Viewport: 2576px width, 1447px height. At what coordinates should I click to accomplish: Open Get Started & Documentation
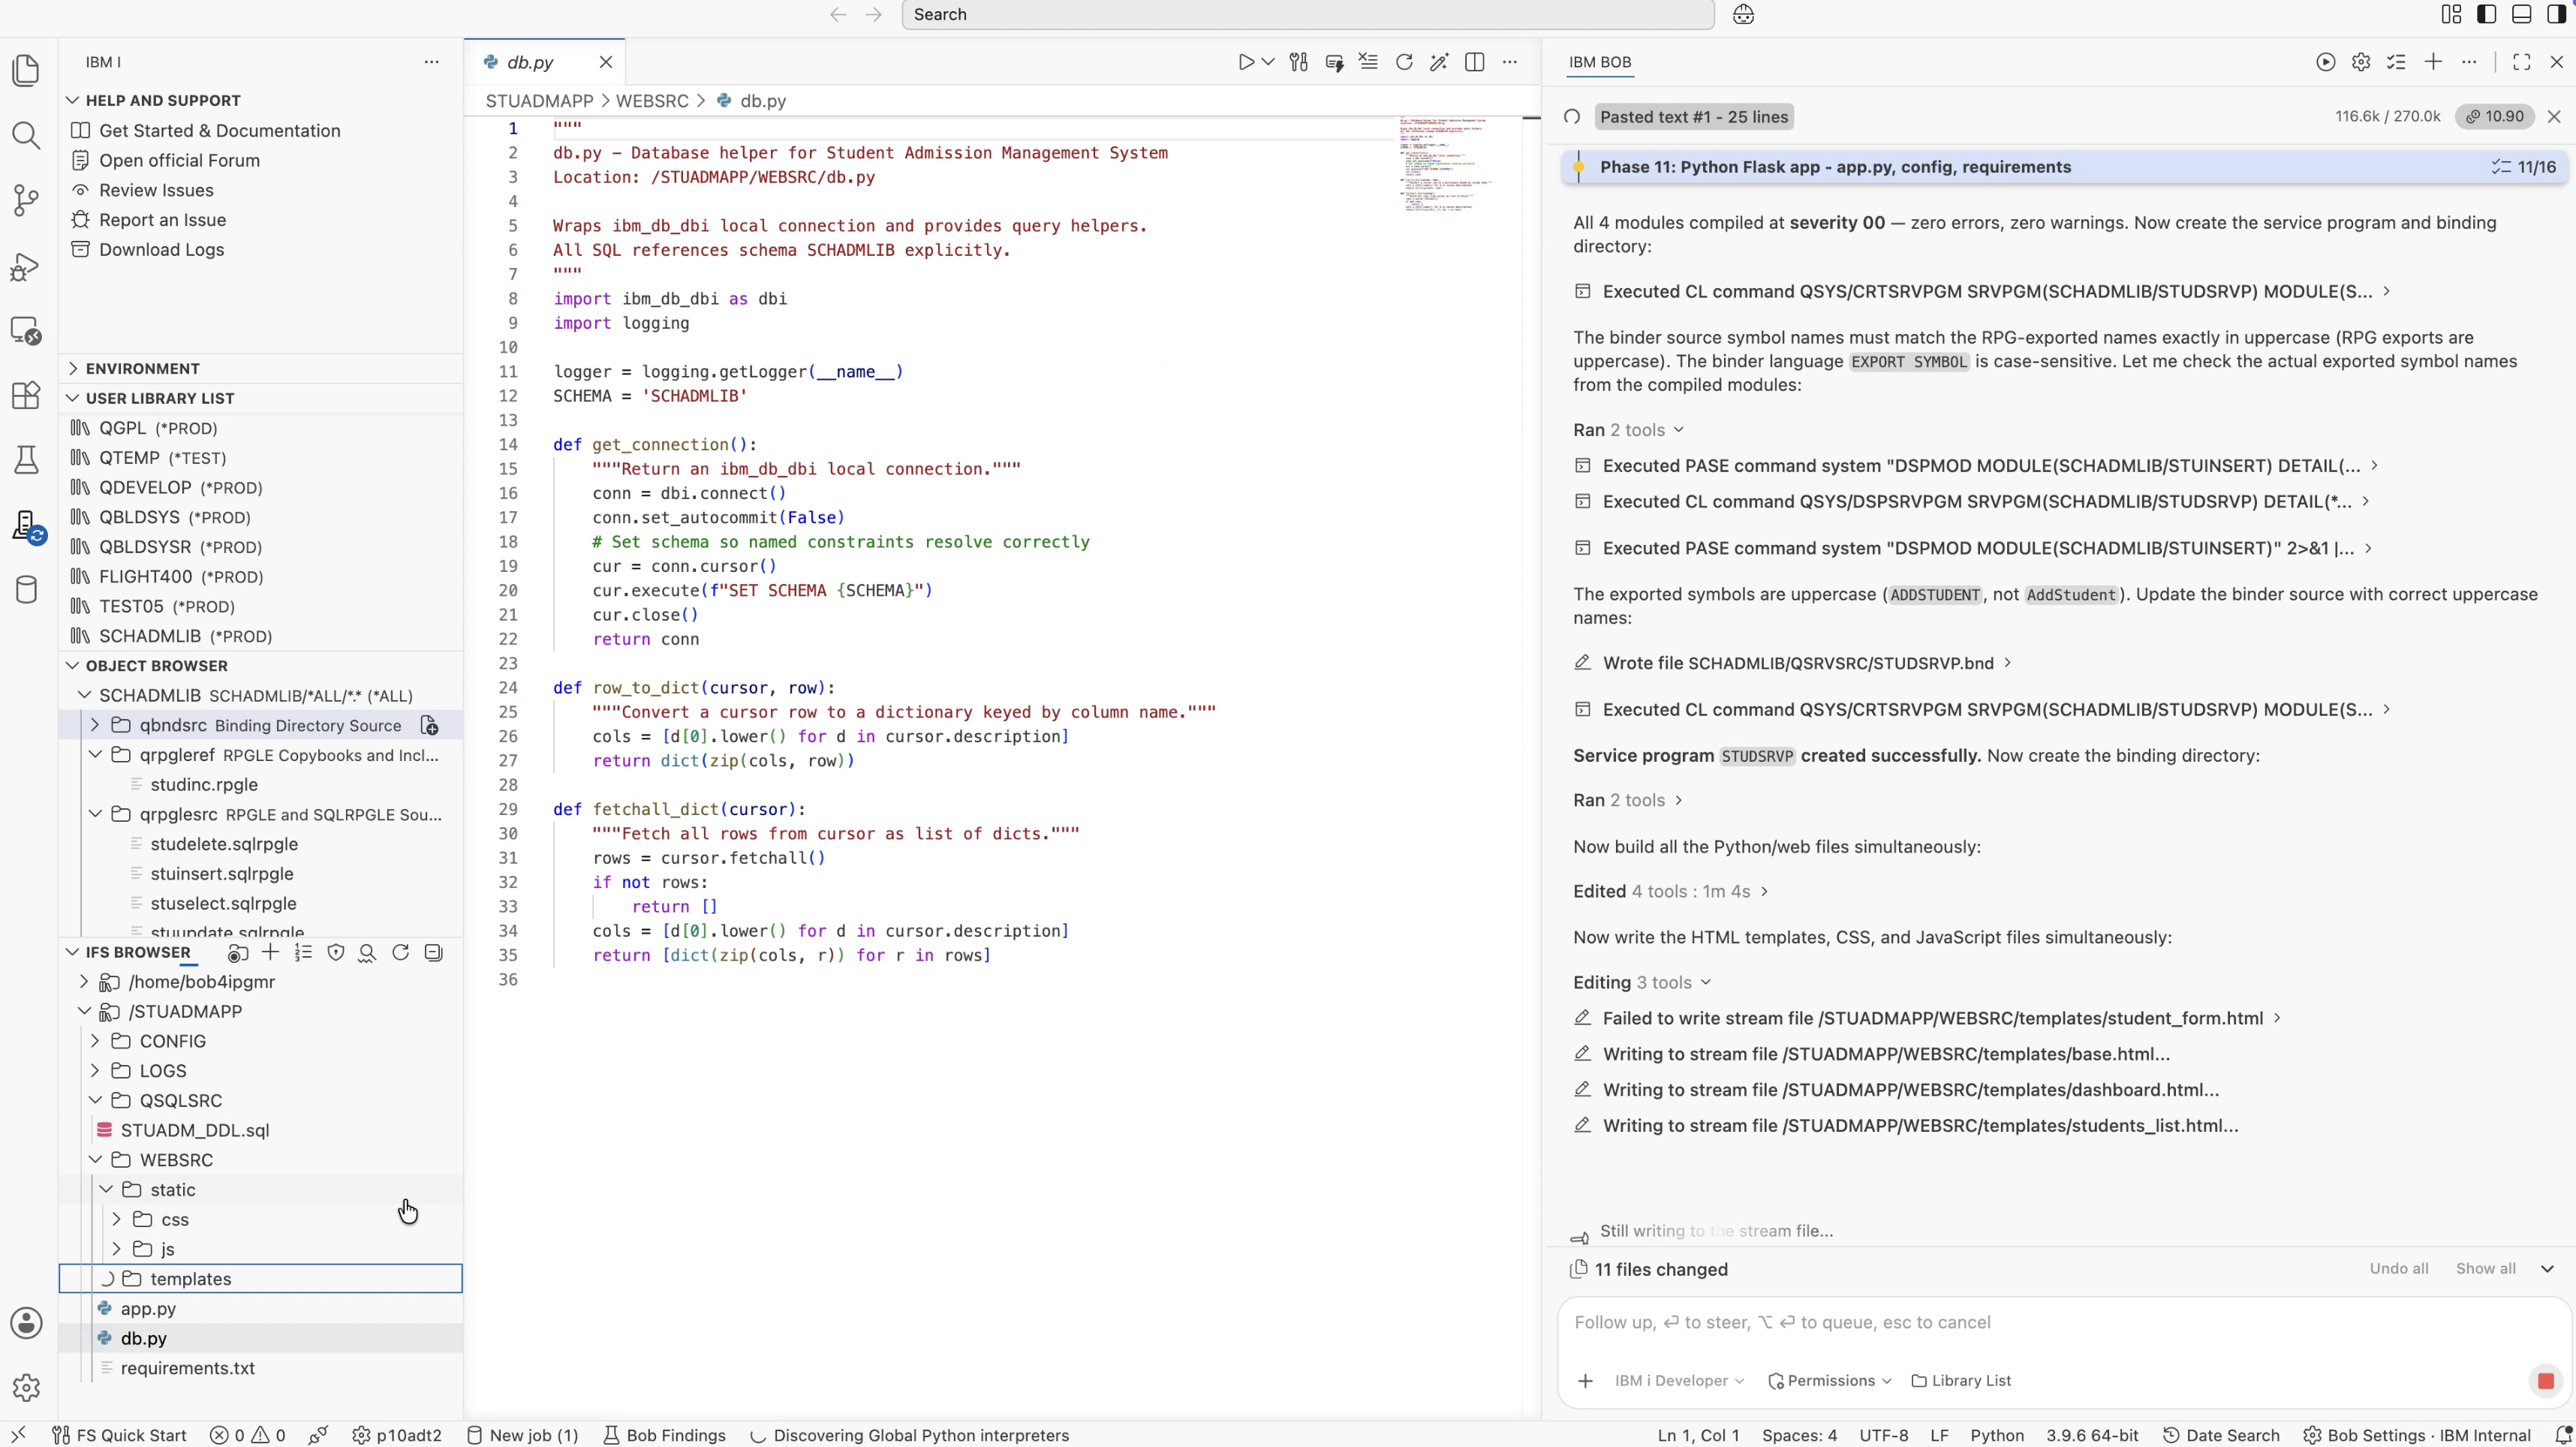click(219, 131)
